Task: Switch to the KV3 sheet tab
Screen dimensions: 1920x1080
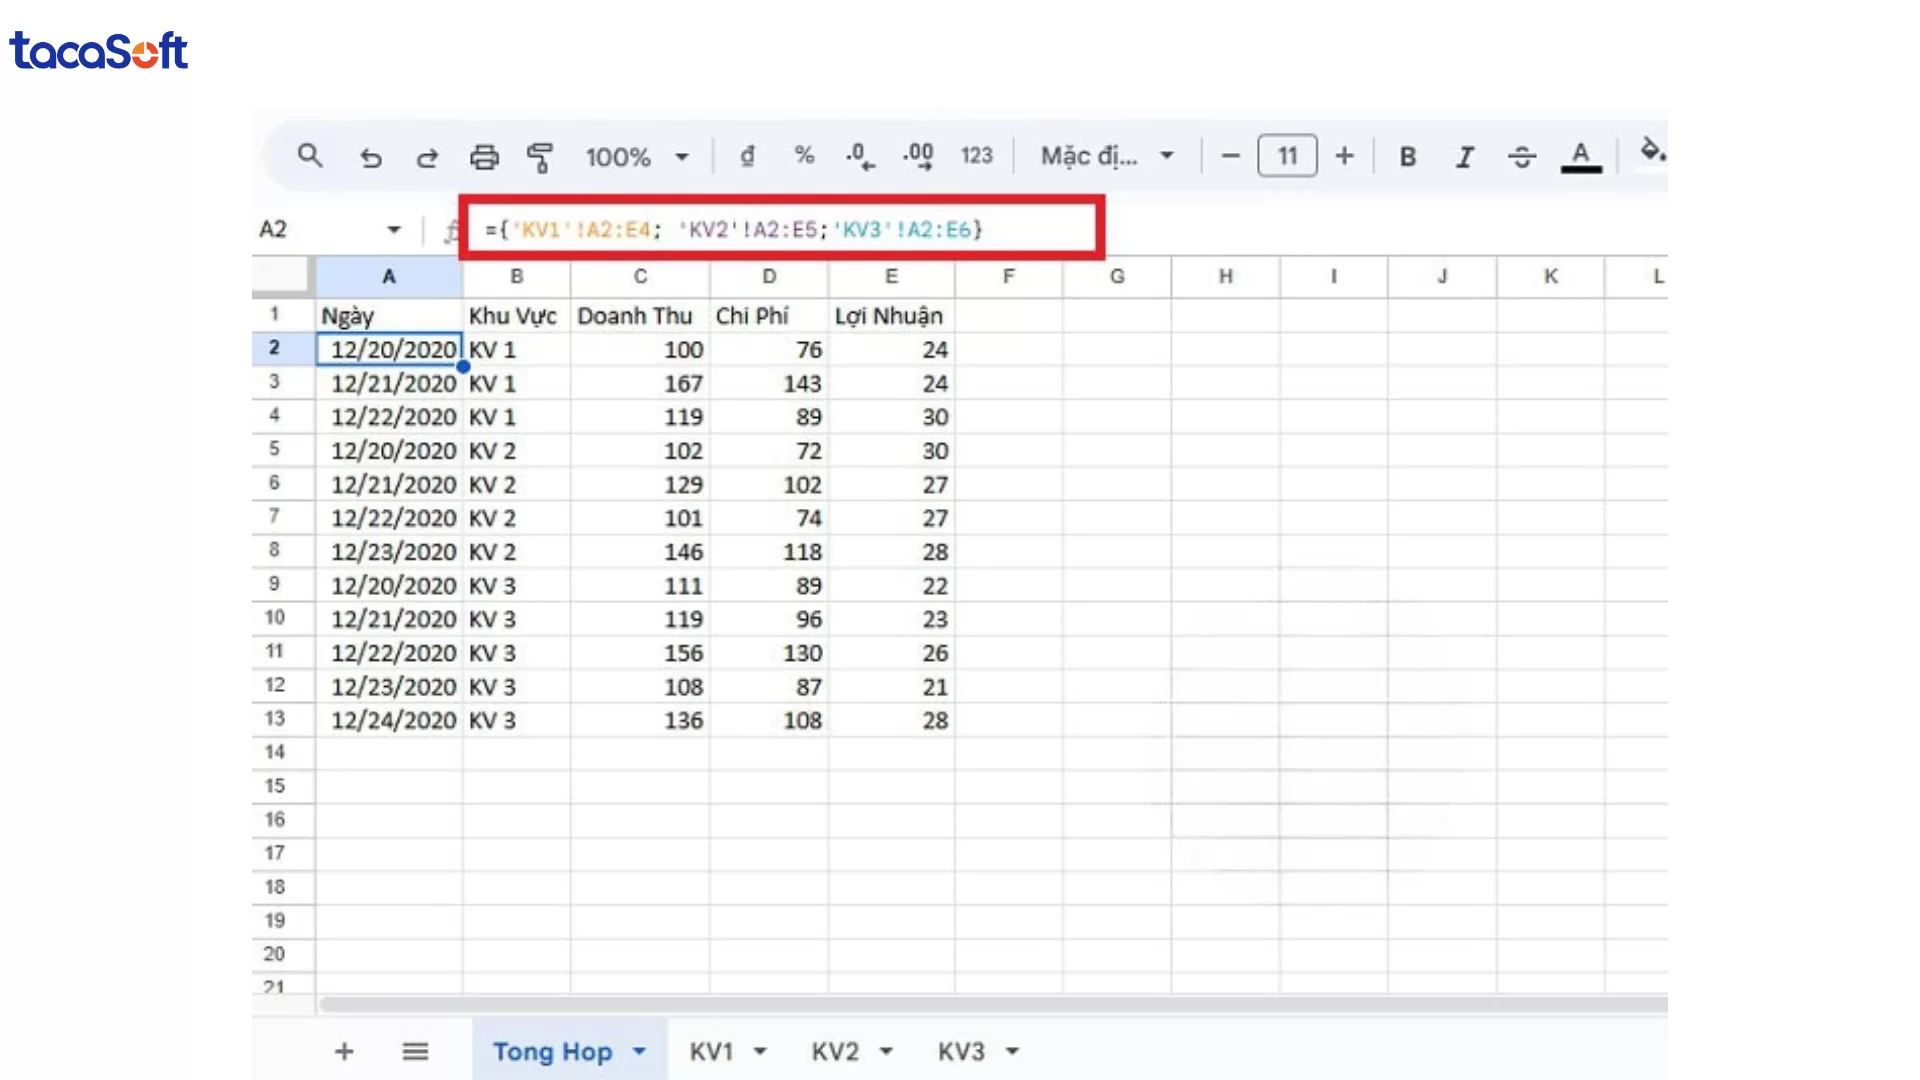Action: 963,1051
